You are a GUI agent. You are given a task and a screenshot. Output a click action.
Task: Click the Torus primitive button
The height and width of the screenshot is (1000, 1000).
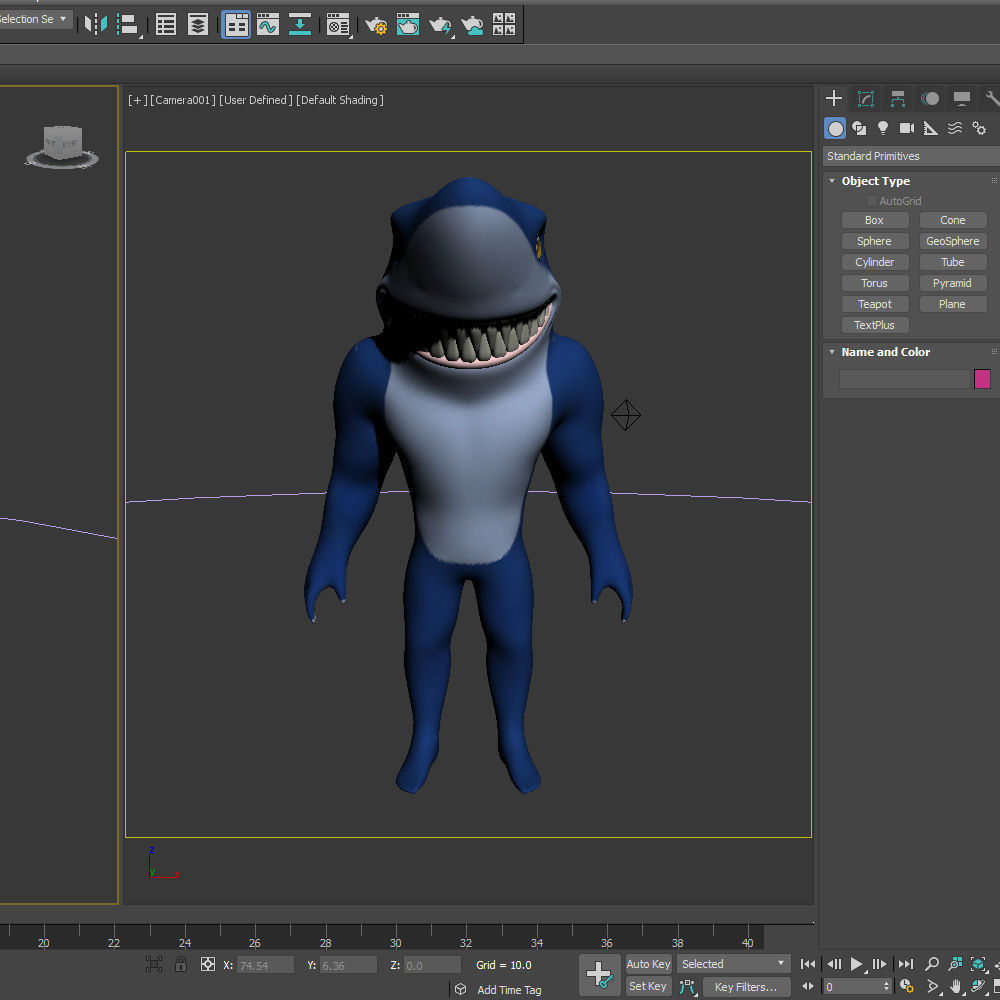(x=874, y=283)
